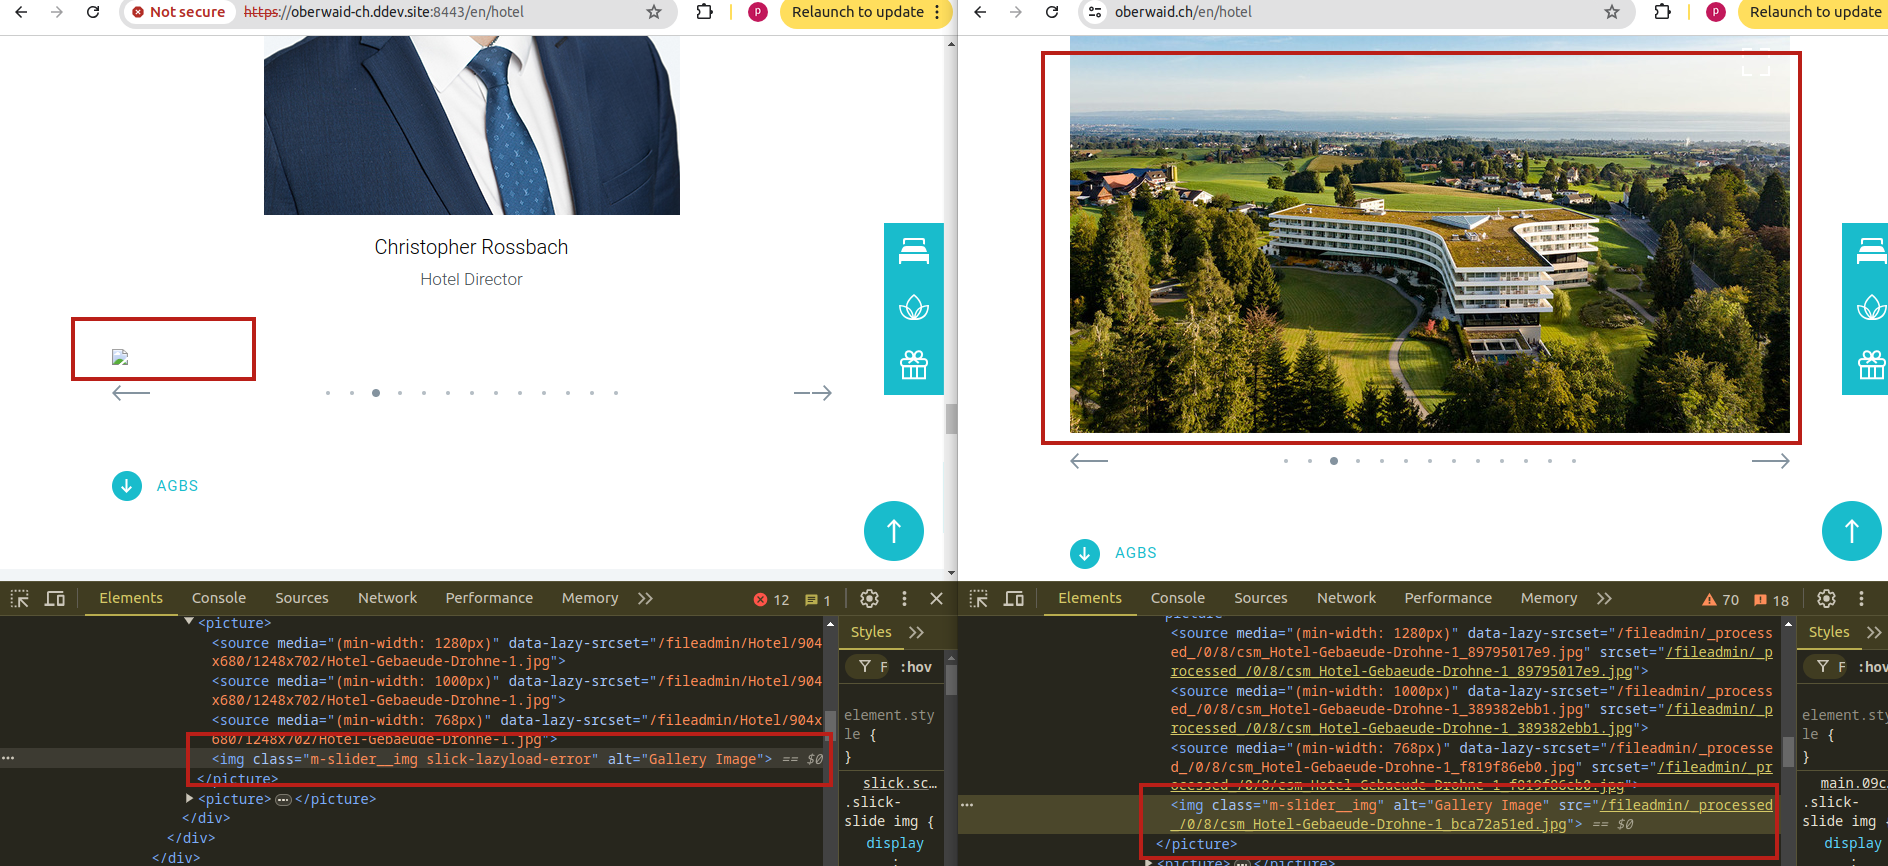This screenshot has height=866, width=1888.
Task: Click previous slide arrow under the hotel photo
Action: (1089, 461)
